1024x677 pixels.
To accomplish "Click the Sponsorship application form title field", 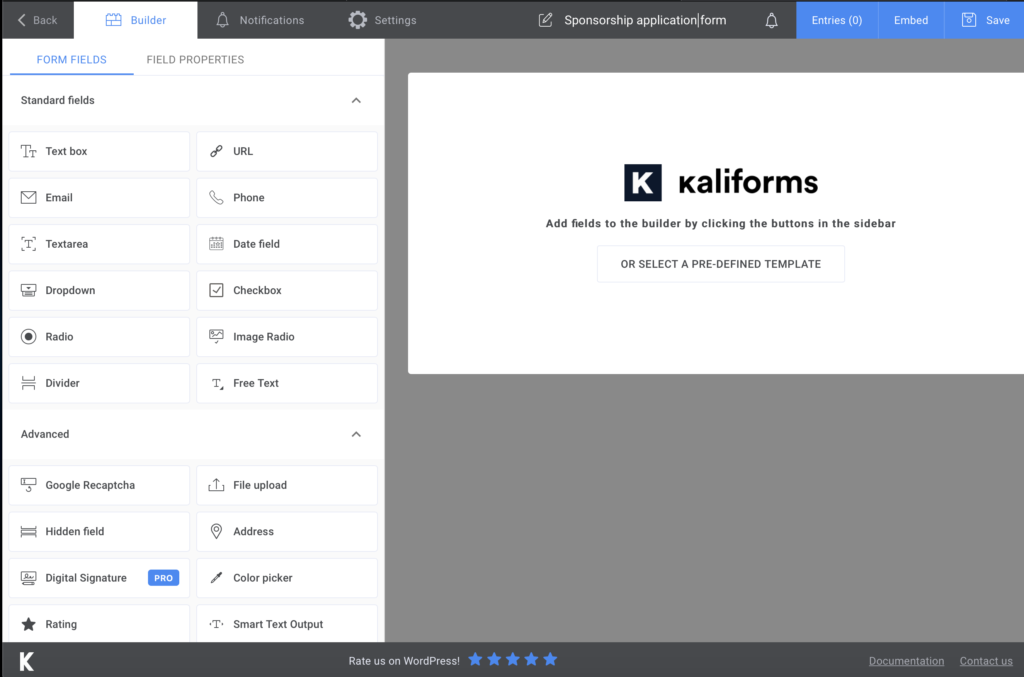I will pyautogui.click(x=645, y=20).
